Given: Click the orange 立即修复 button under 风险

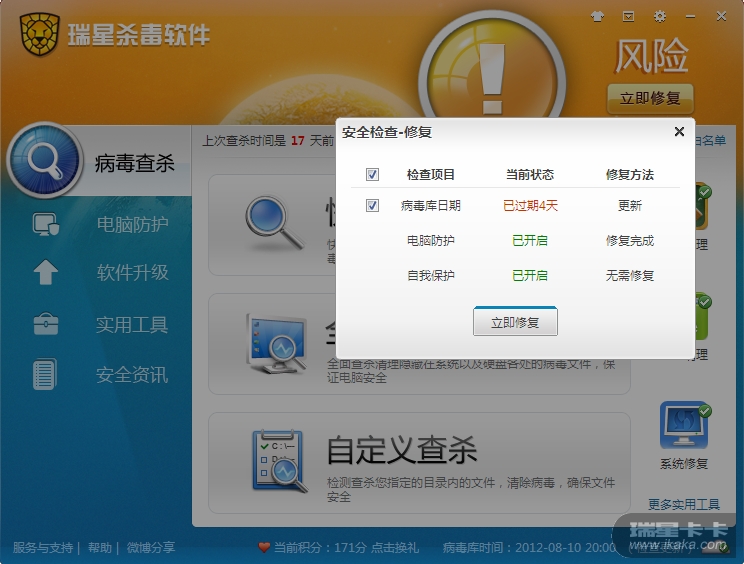Looking at the screenshot, I should tap(650, 99).
